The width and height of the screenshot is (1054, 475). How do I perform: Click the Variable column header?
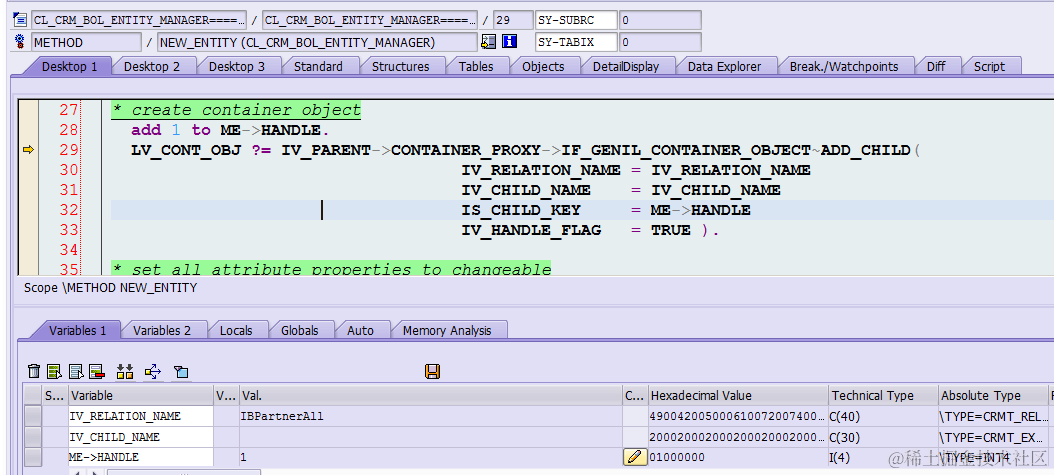[140, 396]
